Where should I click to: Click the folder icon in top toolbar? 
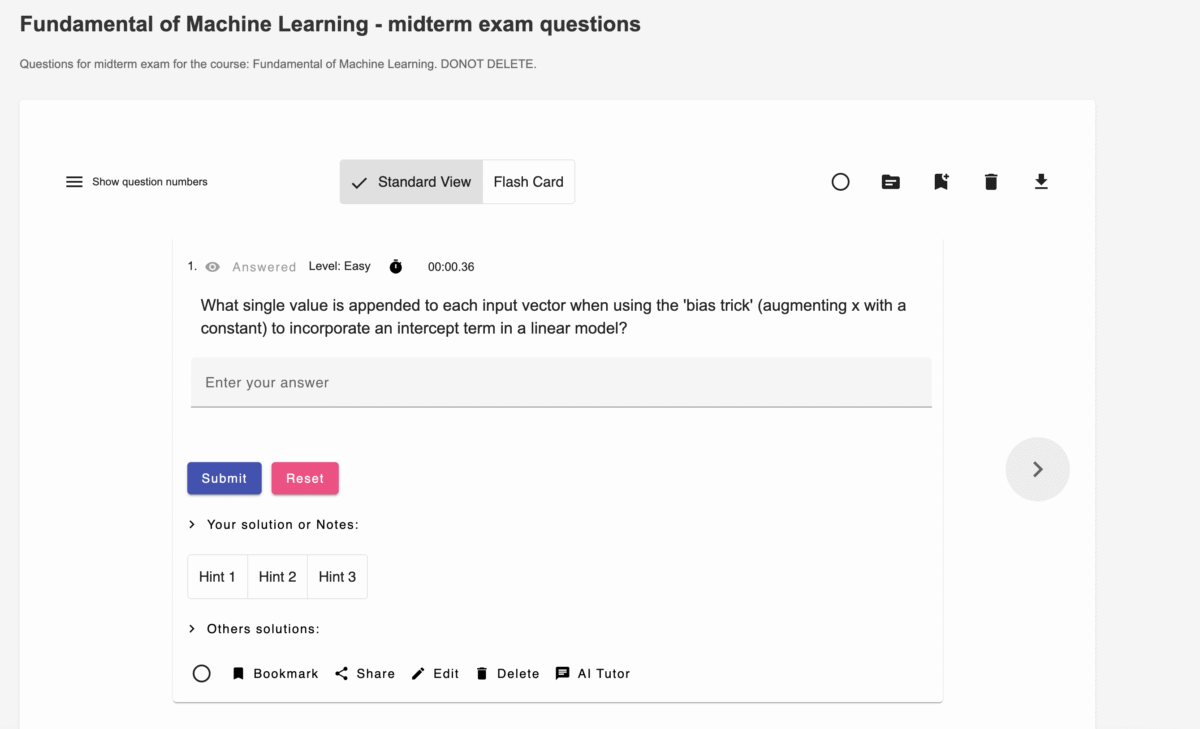[890, 182]
